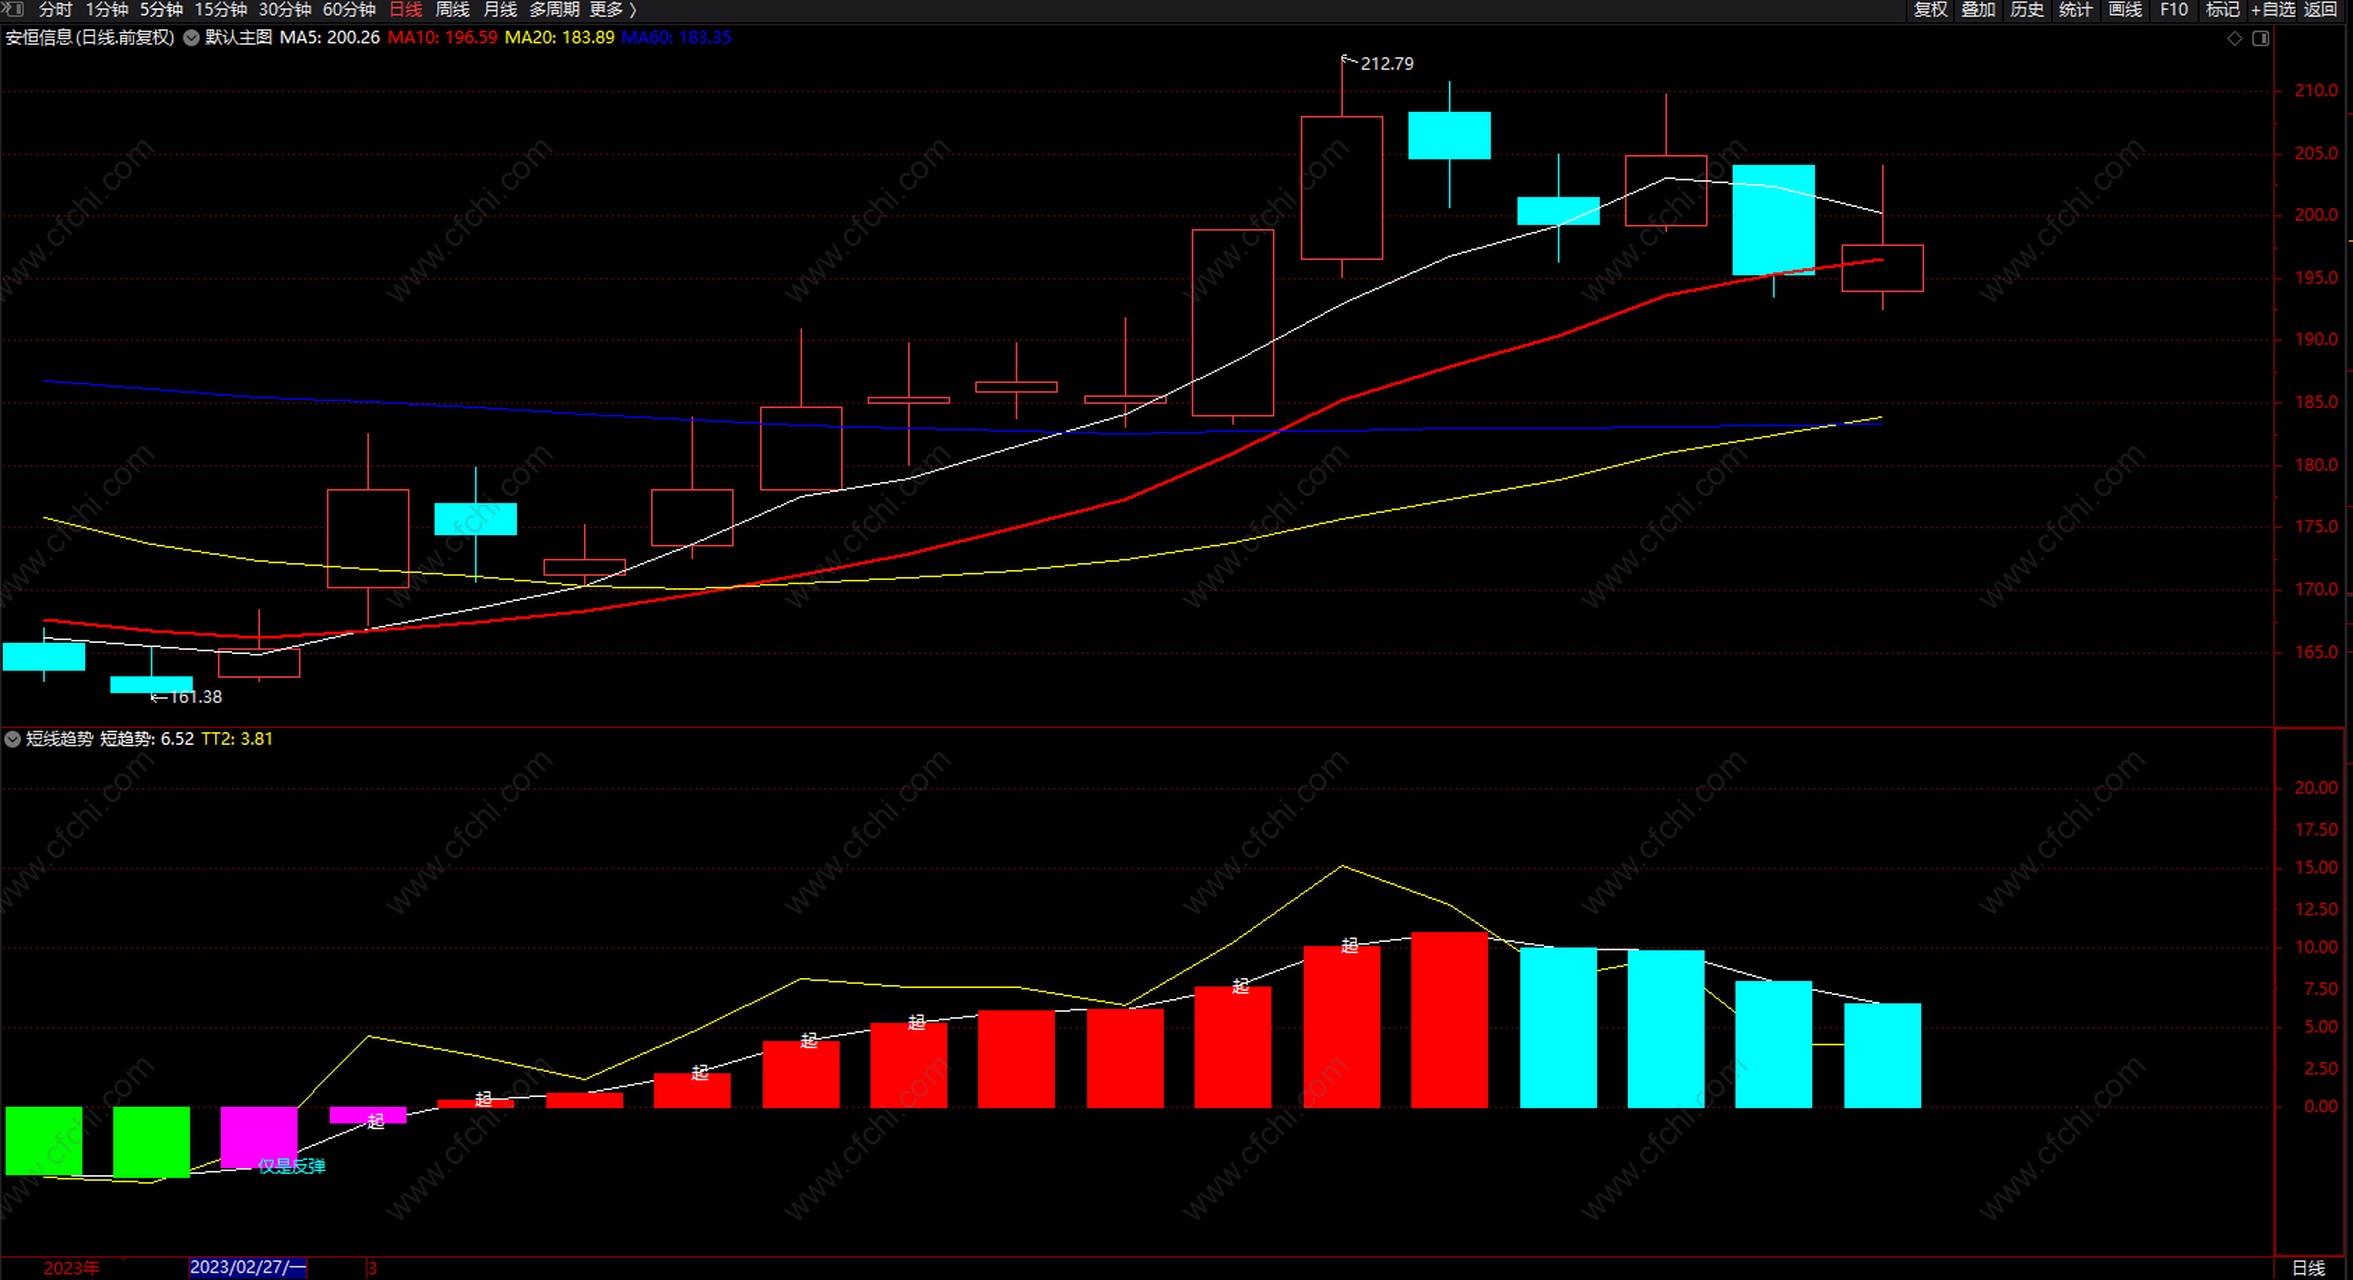Click the 2023/02/27 date marker
Image resolution: width=2353 pixels, height=1280 pixels.
coord(247,1267)
